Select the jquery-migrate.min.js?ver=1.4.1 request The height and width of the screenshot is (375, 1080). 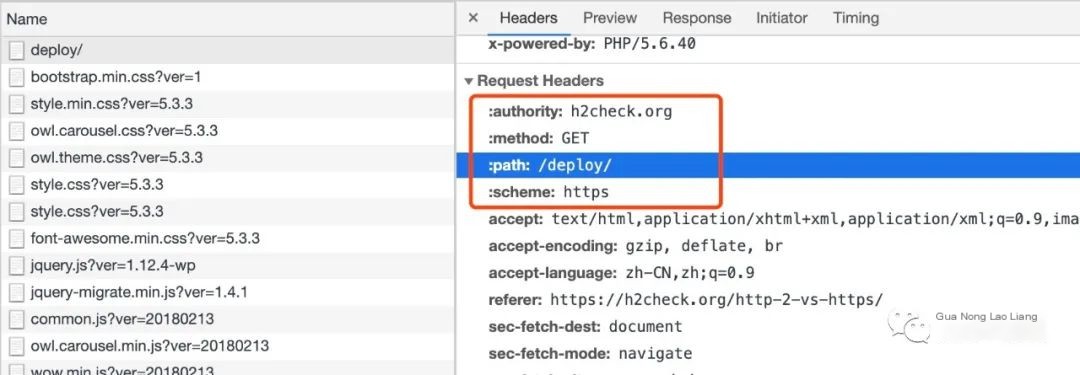[227, 293]
